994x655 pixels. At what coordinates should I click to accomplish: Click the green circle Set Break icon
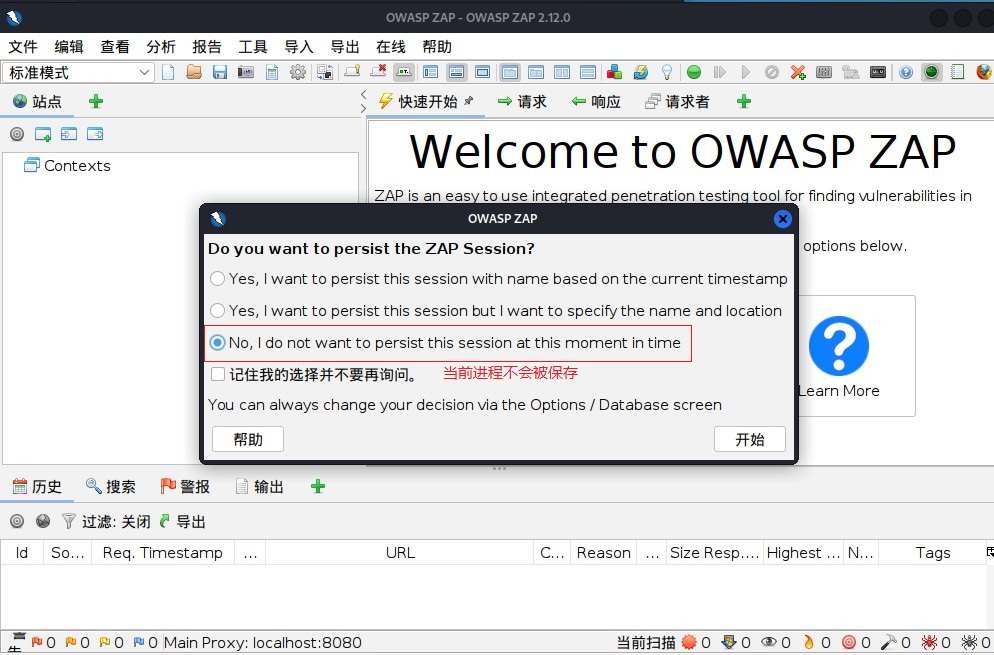pos(694,72)
